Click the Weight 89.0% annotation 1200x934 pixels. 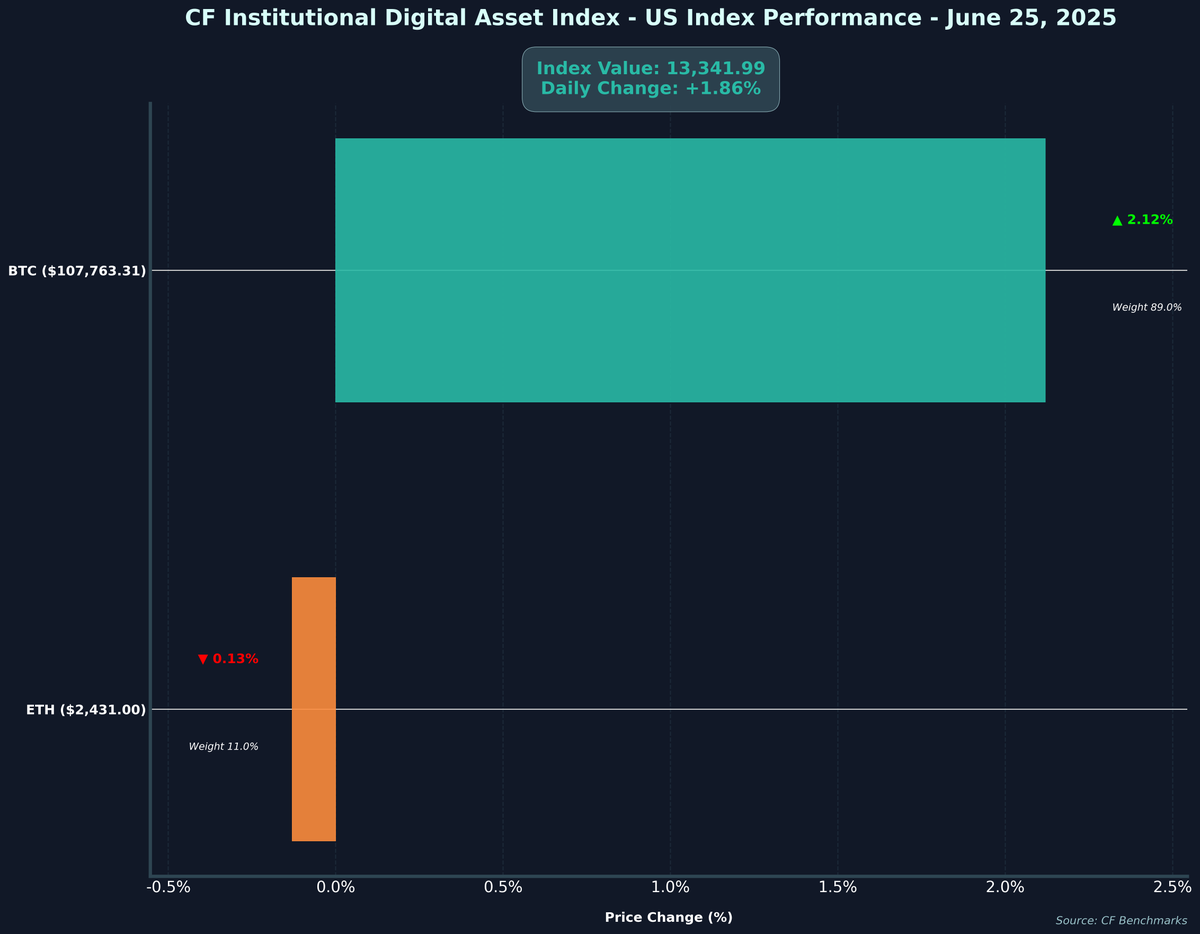tap(1146, 307)
